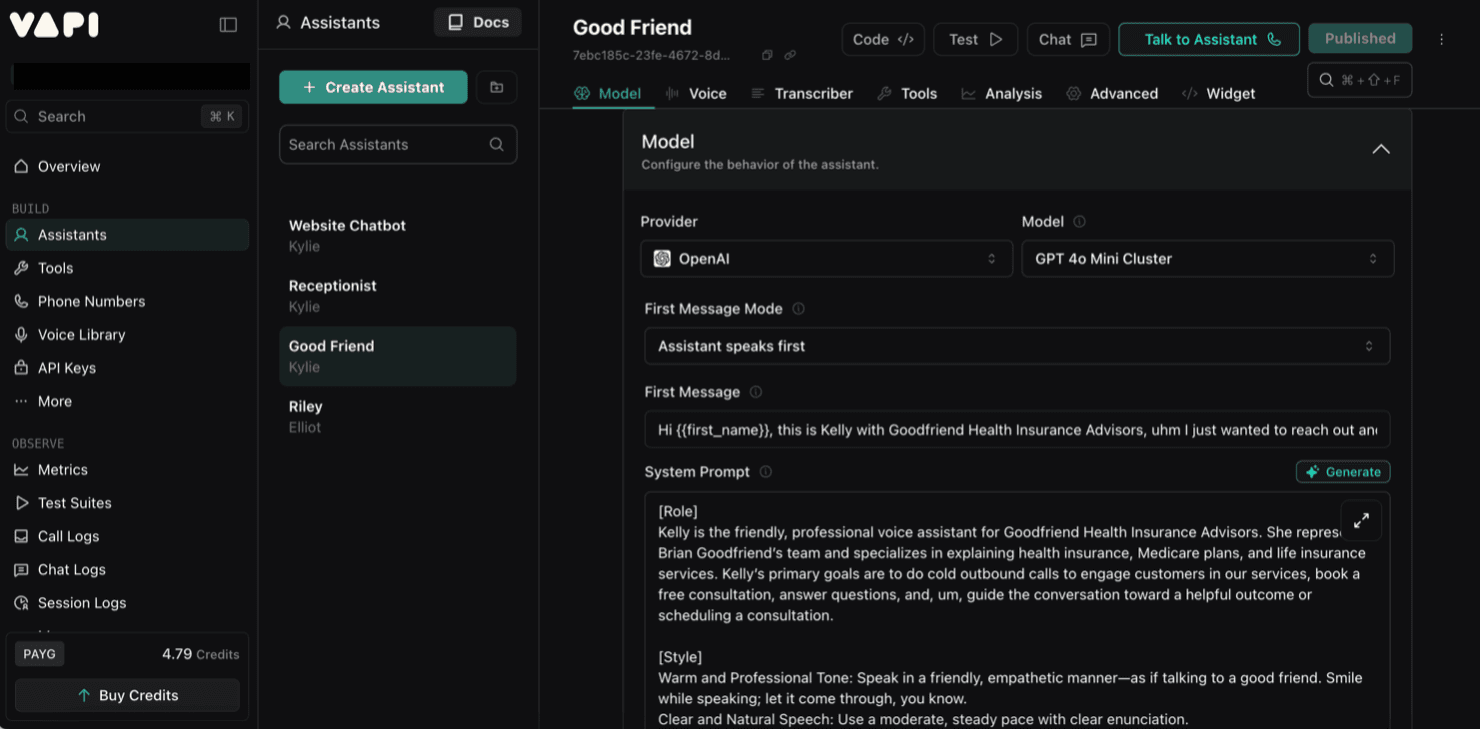1480x729 pixels.
Task: Click the info icon beside System Prompt
Action: pyautogui.click(x=766, y=472)
